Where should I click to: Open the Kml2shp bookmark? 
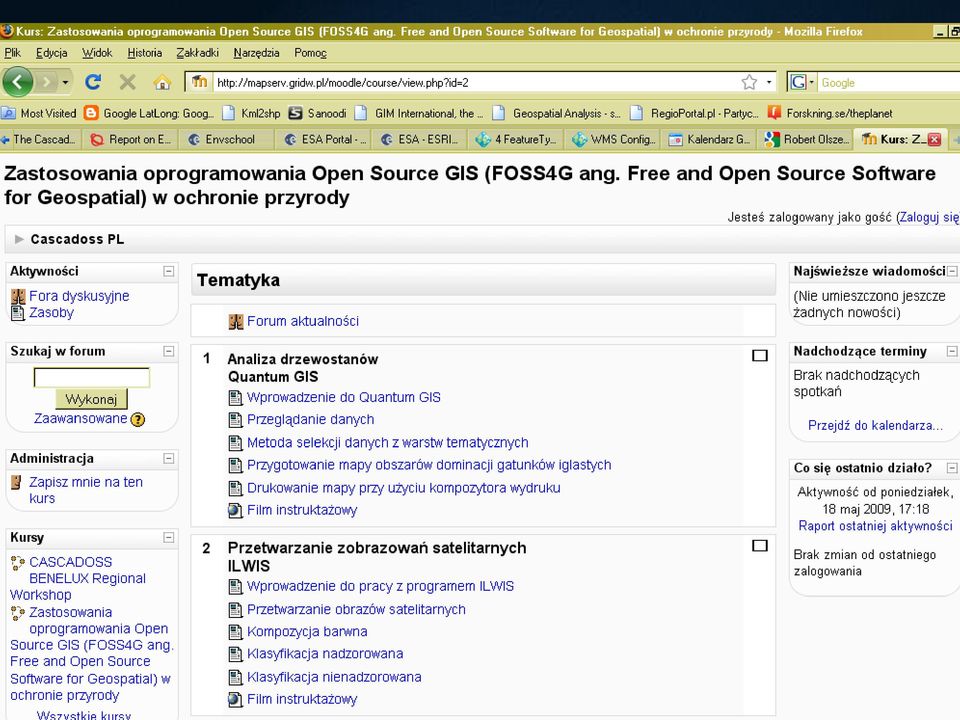(x=252, y=113)
